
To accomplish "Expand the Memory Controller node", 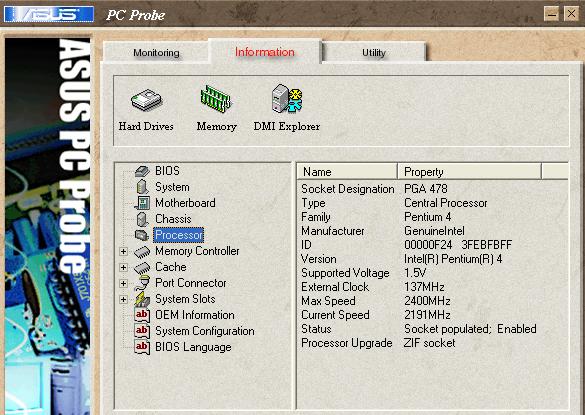I will tap(123, 252).
